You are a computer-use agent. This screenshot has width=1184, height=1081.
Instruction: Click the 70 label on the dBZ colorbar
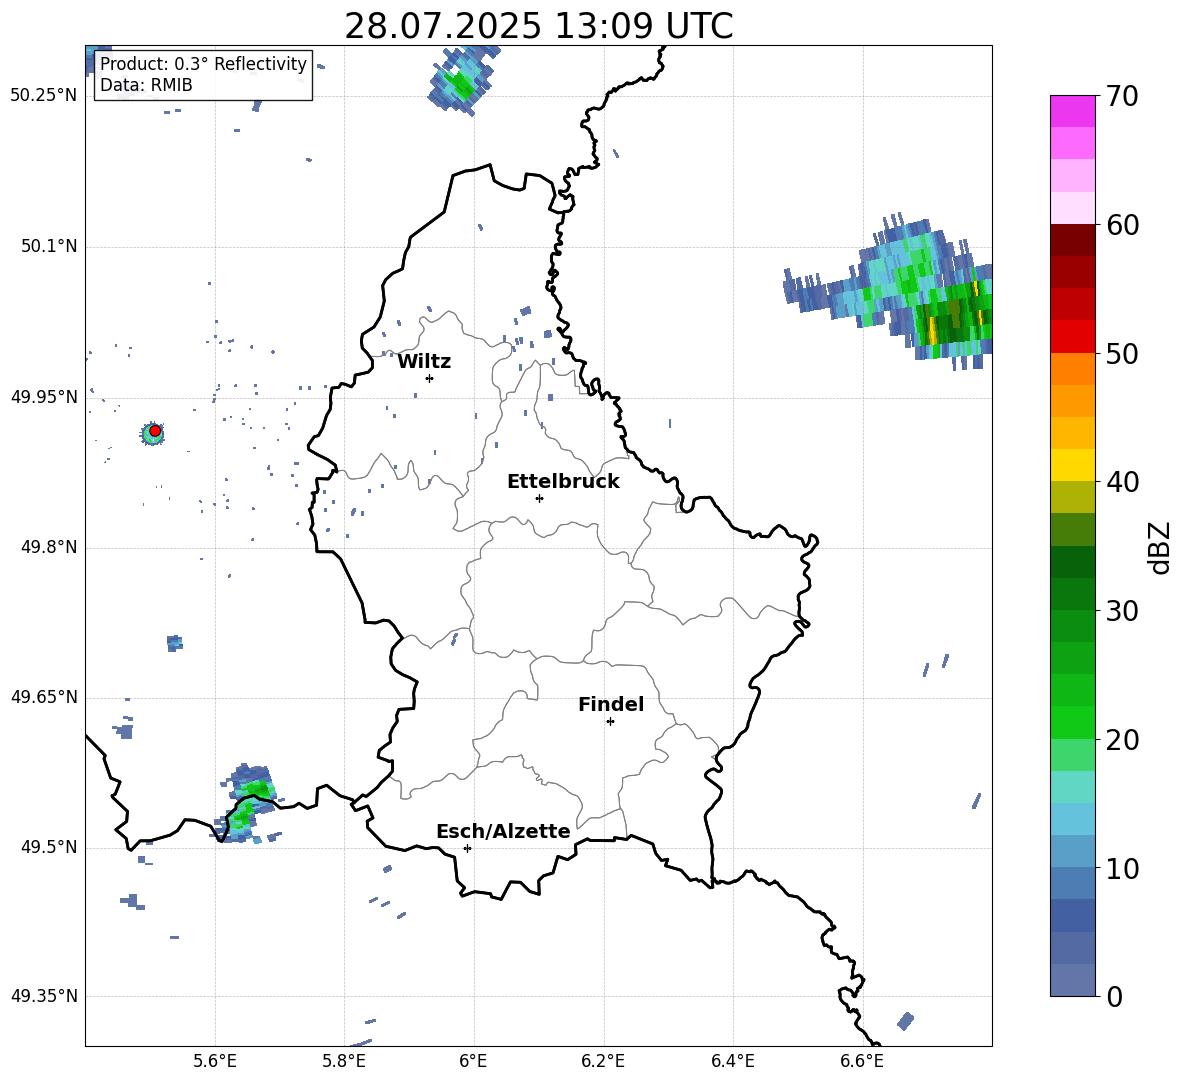pos(1123,97)
